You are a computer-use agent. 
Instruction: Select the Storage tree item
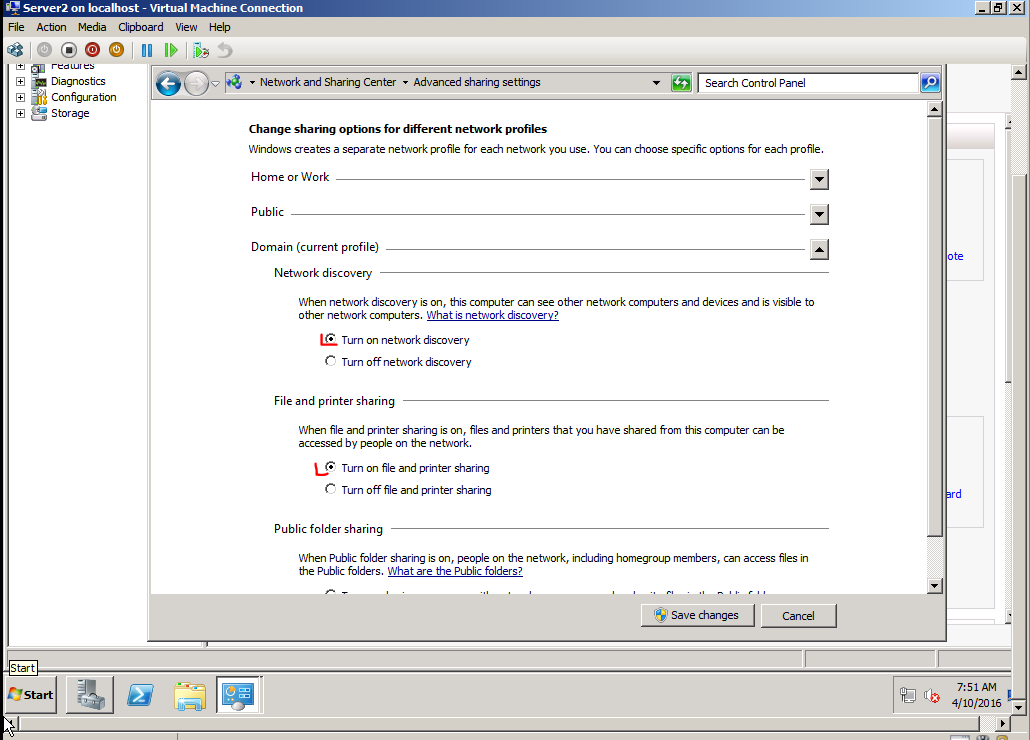click(x=70, y=113)
